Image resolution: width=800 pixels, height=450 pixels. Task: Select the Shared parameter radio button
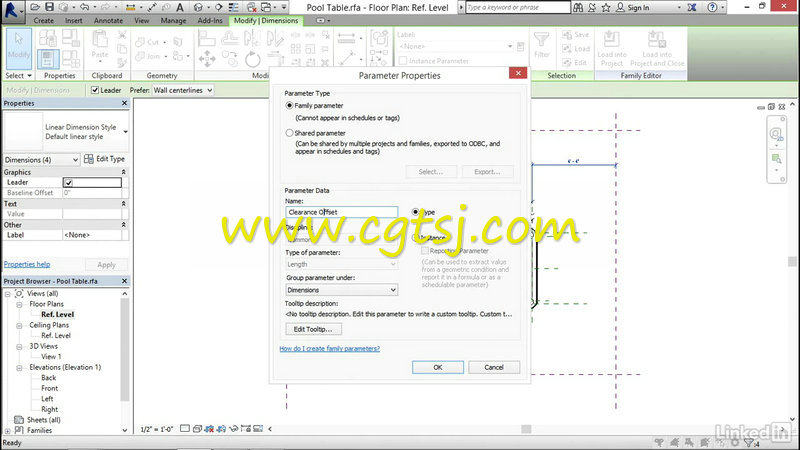point(289,133)
